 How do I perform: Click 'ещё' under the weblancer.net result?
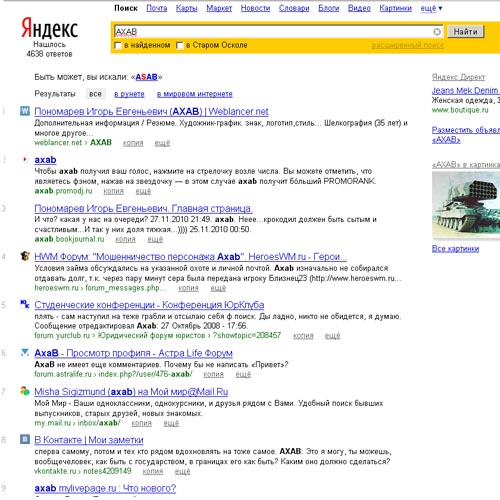click(x=162, y=143)
